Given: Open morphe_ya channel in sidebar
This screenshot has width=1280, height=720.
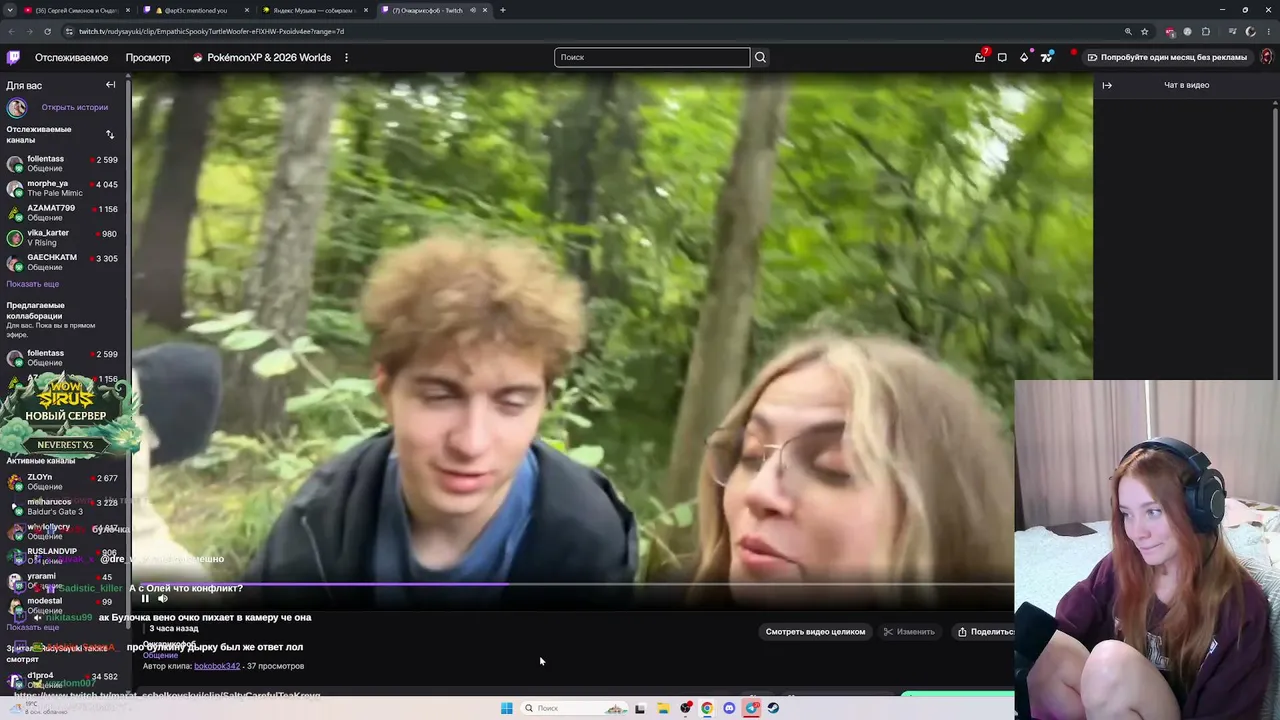Looking at the screenshot, I should click(x=62, y=188).
